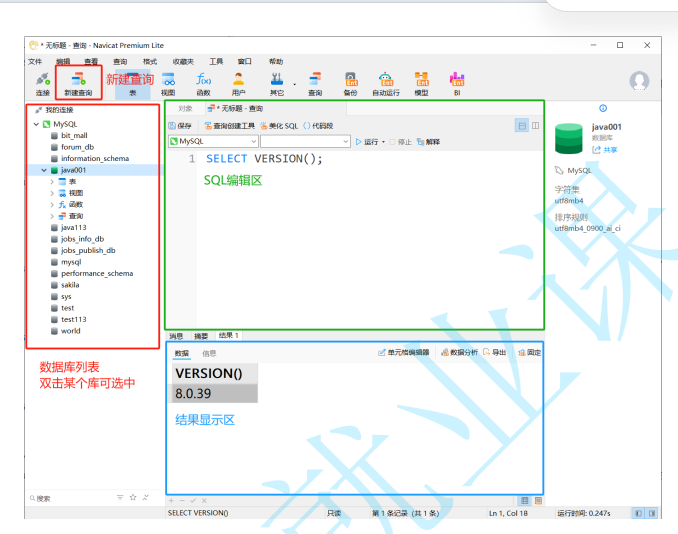Screen dimensions: 678x534
Task: Click the VERSION() column header
Action: (215, 373)
